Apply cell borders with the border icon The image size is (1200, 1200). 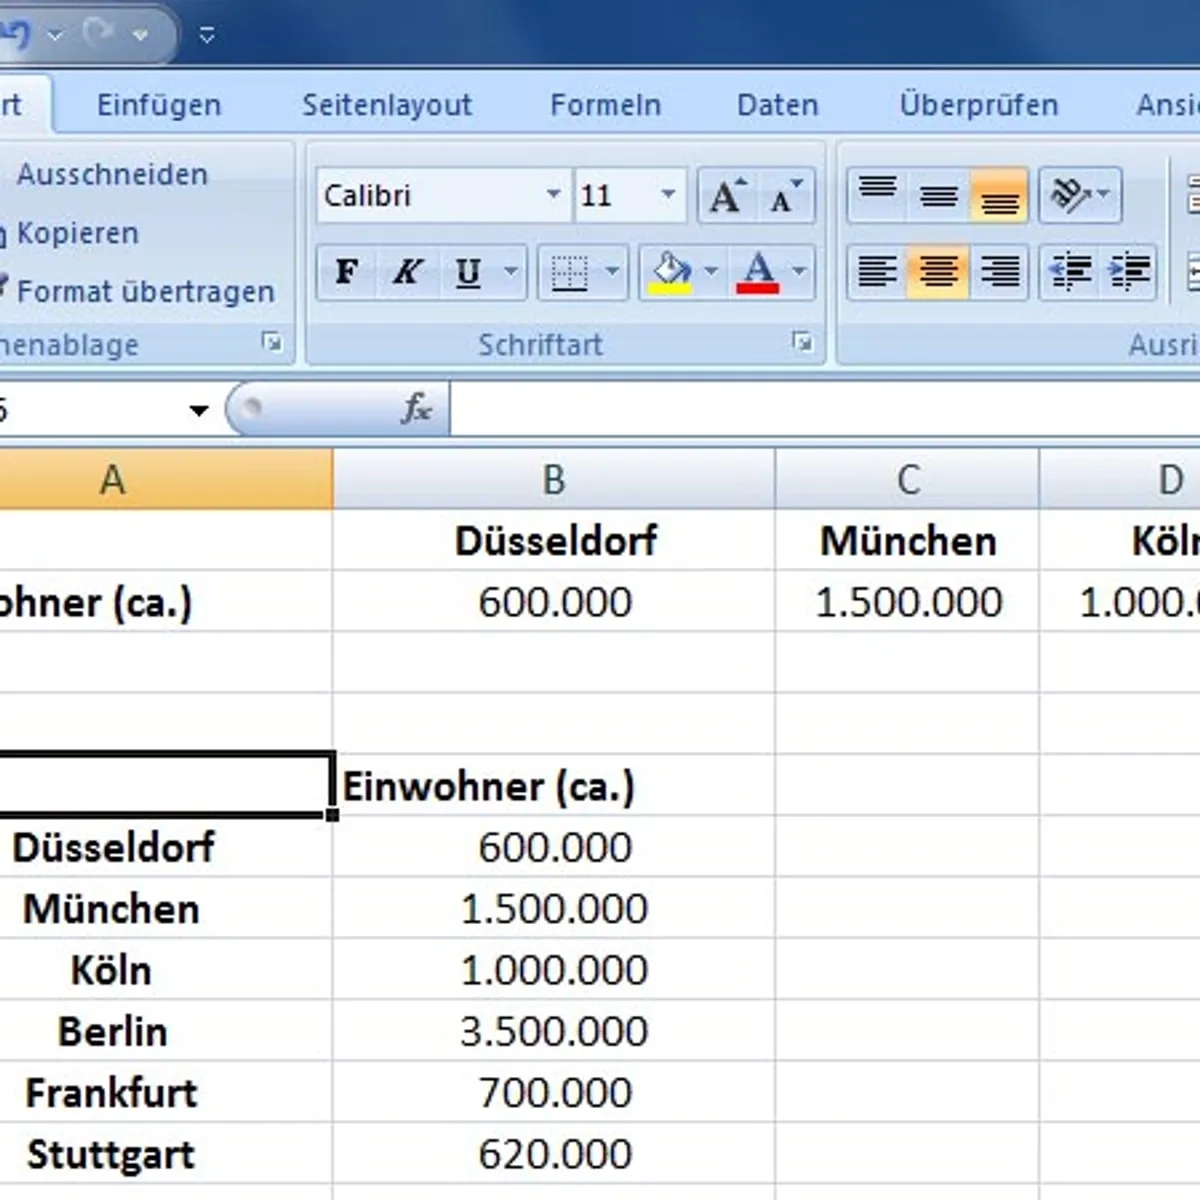click(569, 272)
